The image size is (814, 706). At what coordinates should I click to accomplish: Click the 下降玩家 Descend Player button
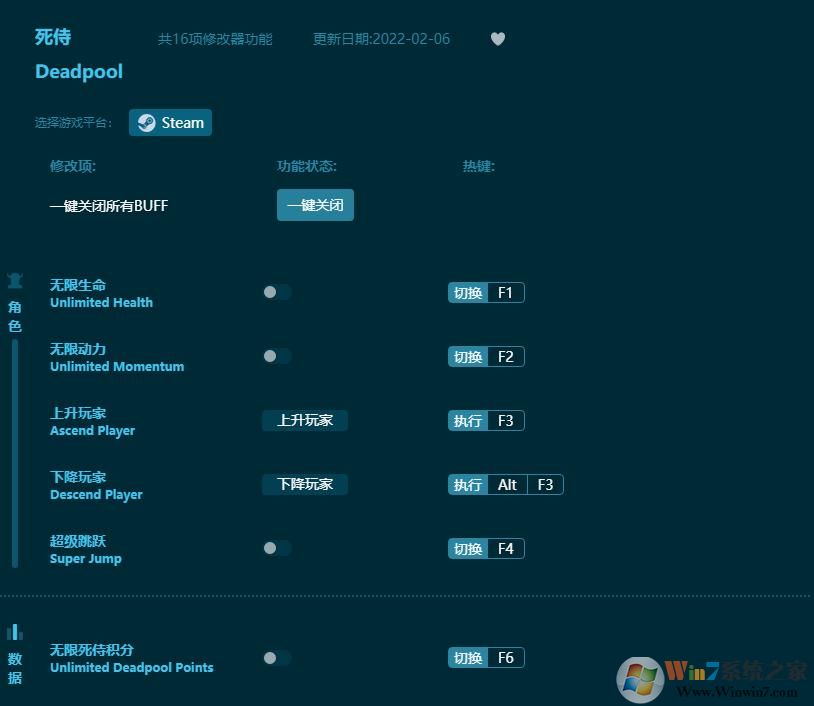(x=305, y=484)
